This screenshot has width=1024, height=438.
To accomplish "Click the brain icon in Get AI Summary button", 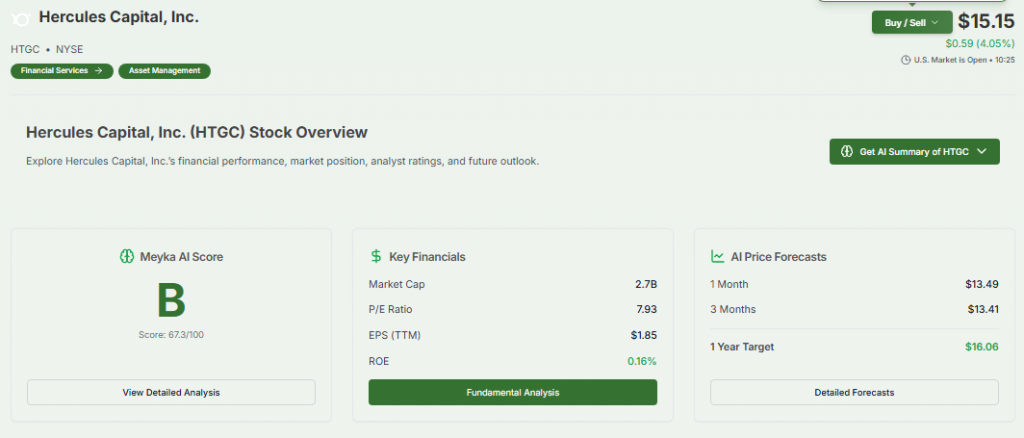I will 847,151.
